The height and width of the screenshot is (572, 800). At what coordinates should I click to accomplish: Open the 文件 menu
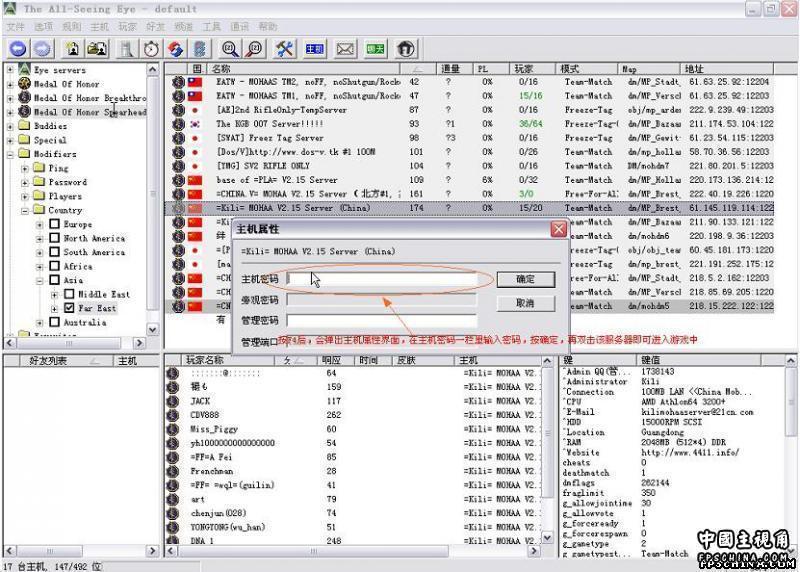15,26
